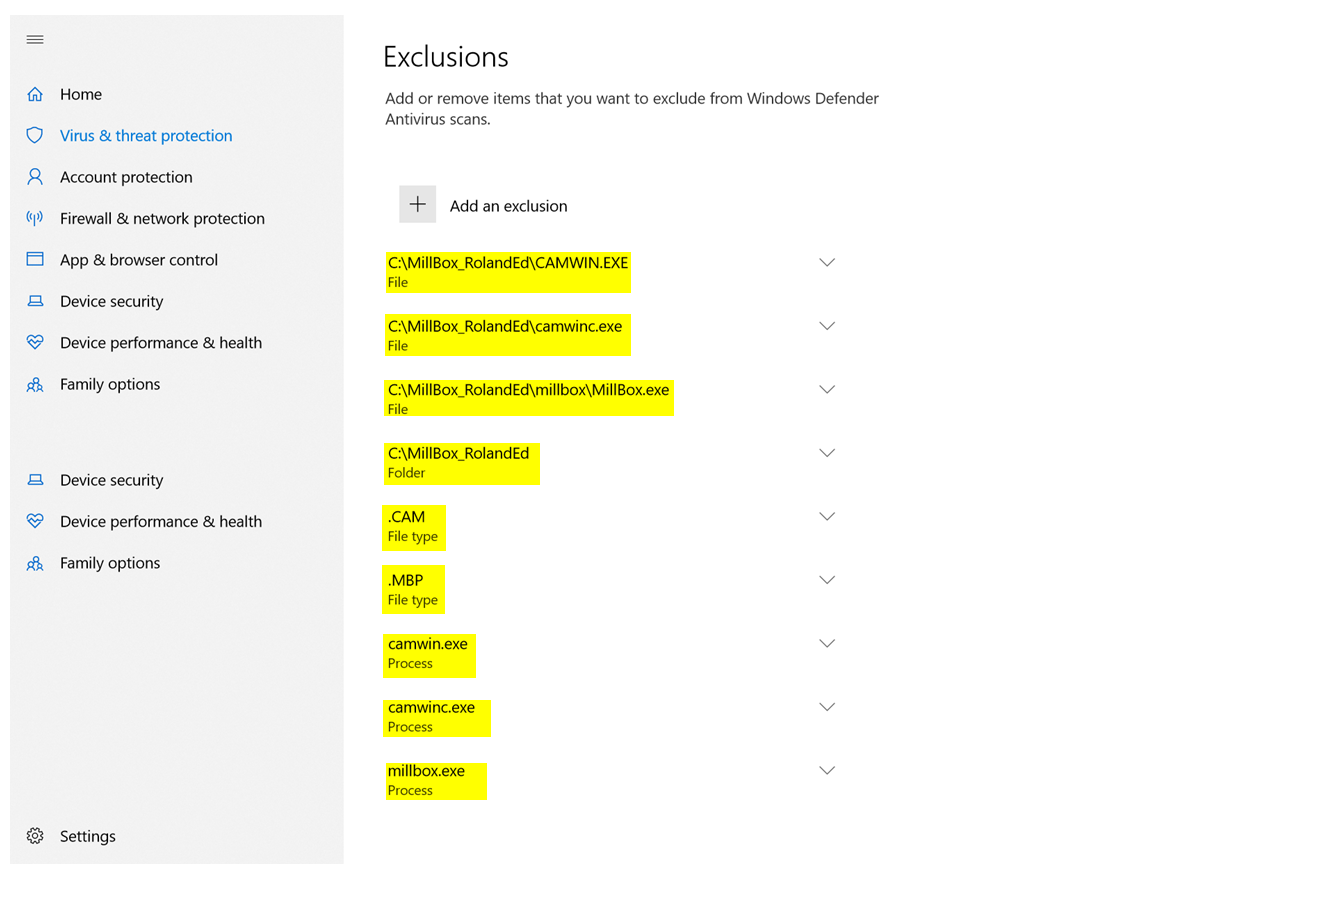Go to Home in the sidebar
Image resolution: width=1335 pixels, height=922 pixels.
click(x=81, y=94)
